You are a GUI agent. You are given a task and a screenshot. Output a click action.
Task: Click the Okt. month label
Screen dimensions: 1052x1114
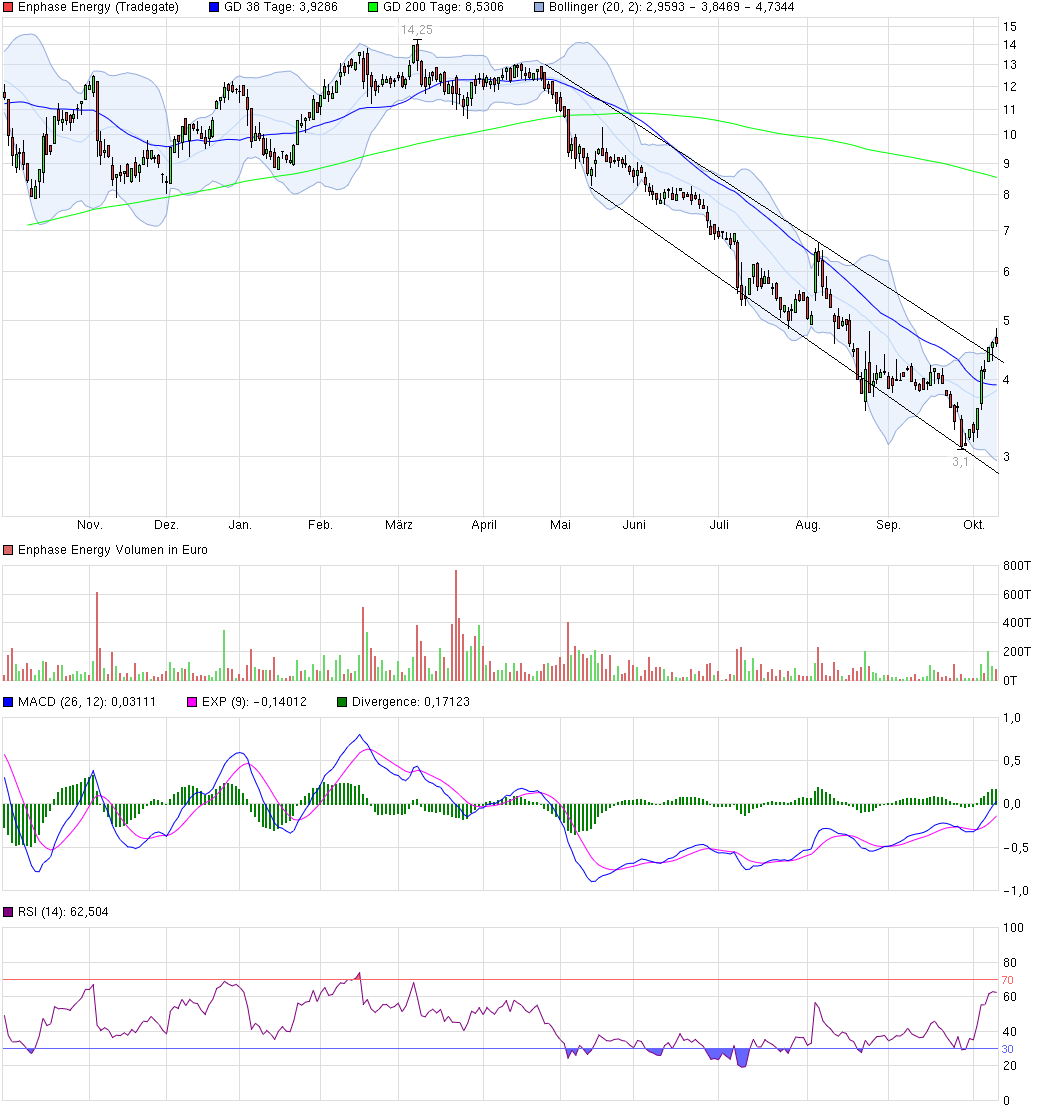tap(974, 525)
